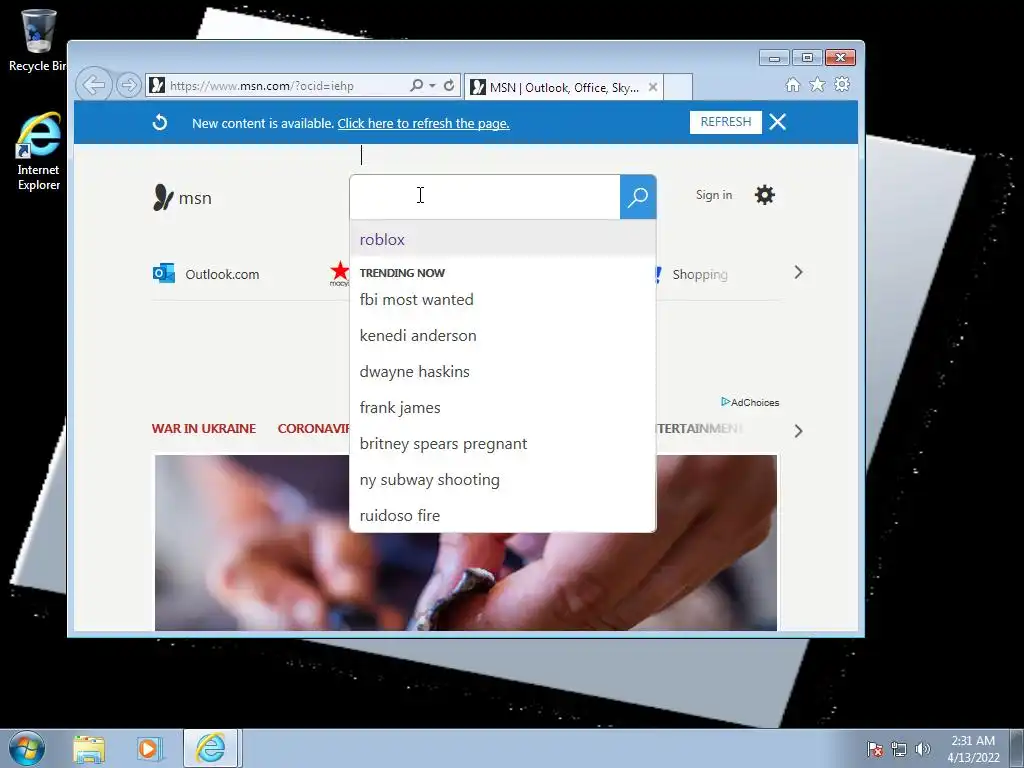Click the Show desktop strip
Image resolution: width=1024 pixels, height=768 pixels.
1017,748
